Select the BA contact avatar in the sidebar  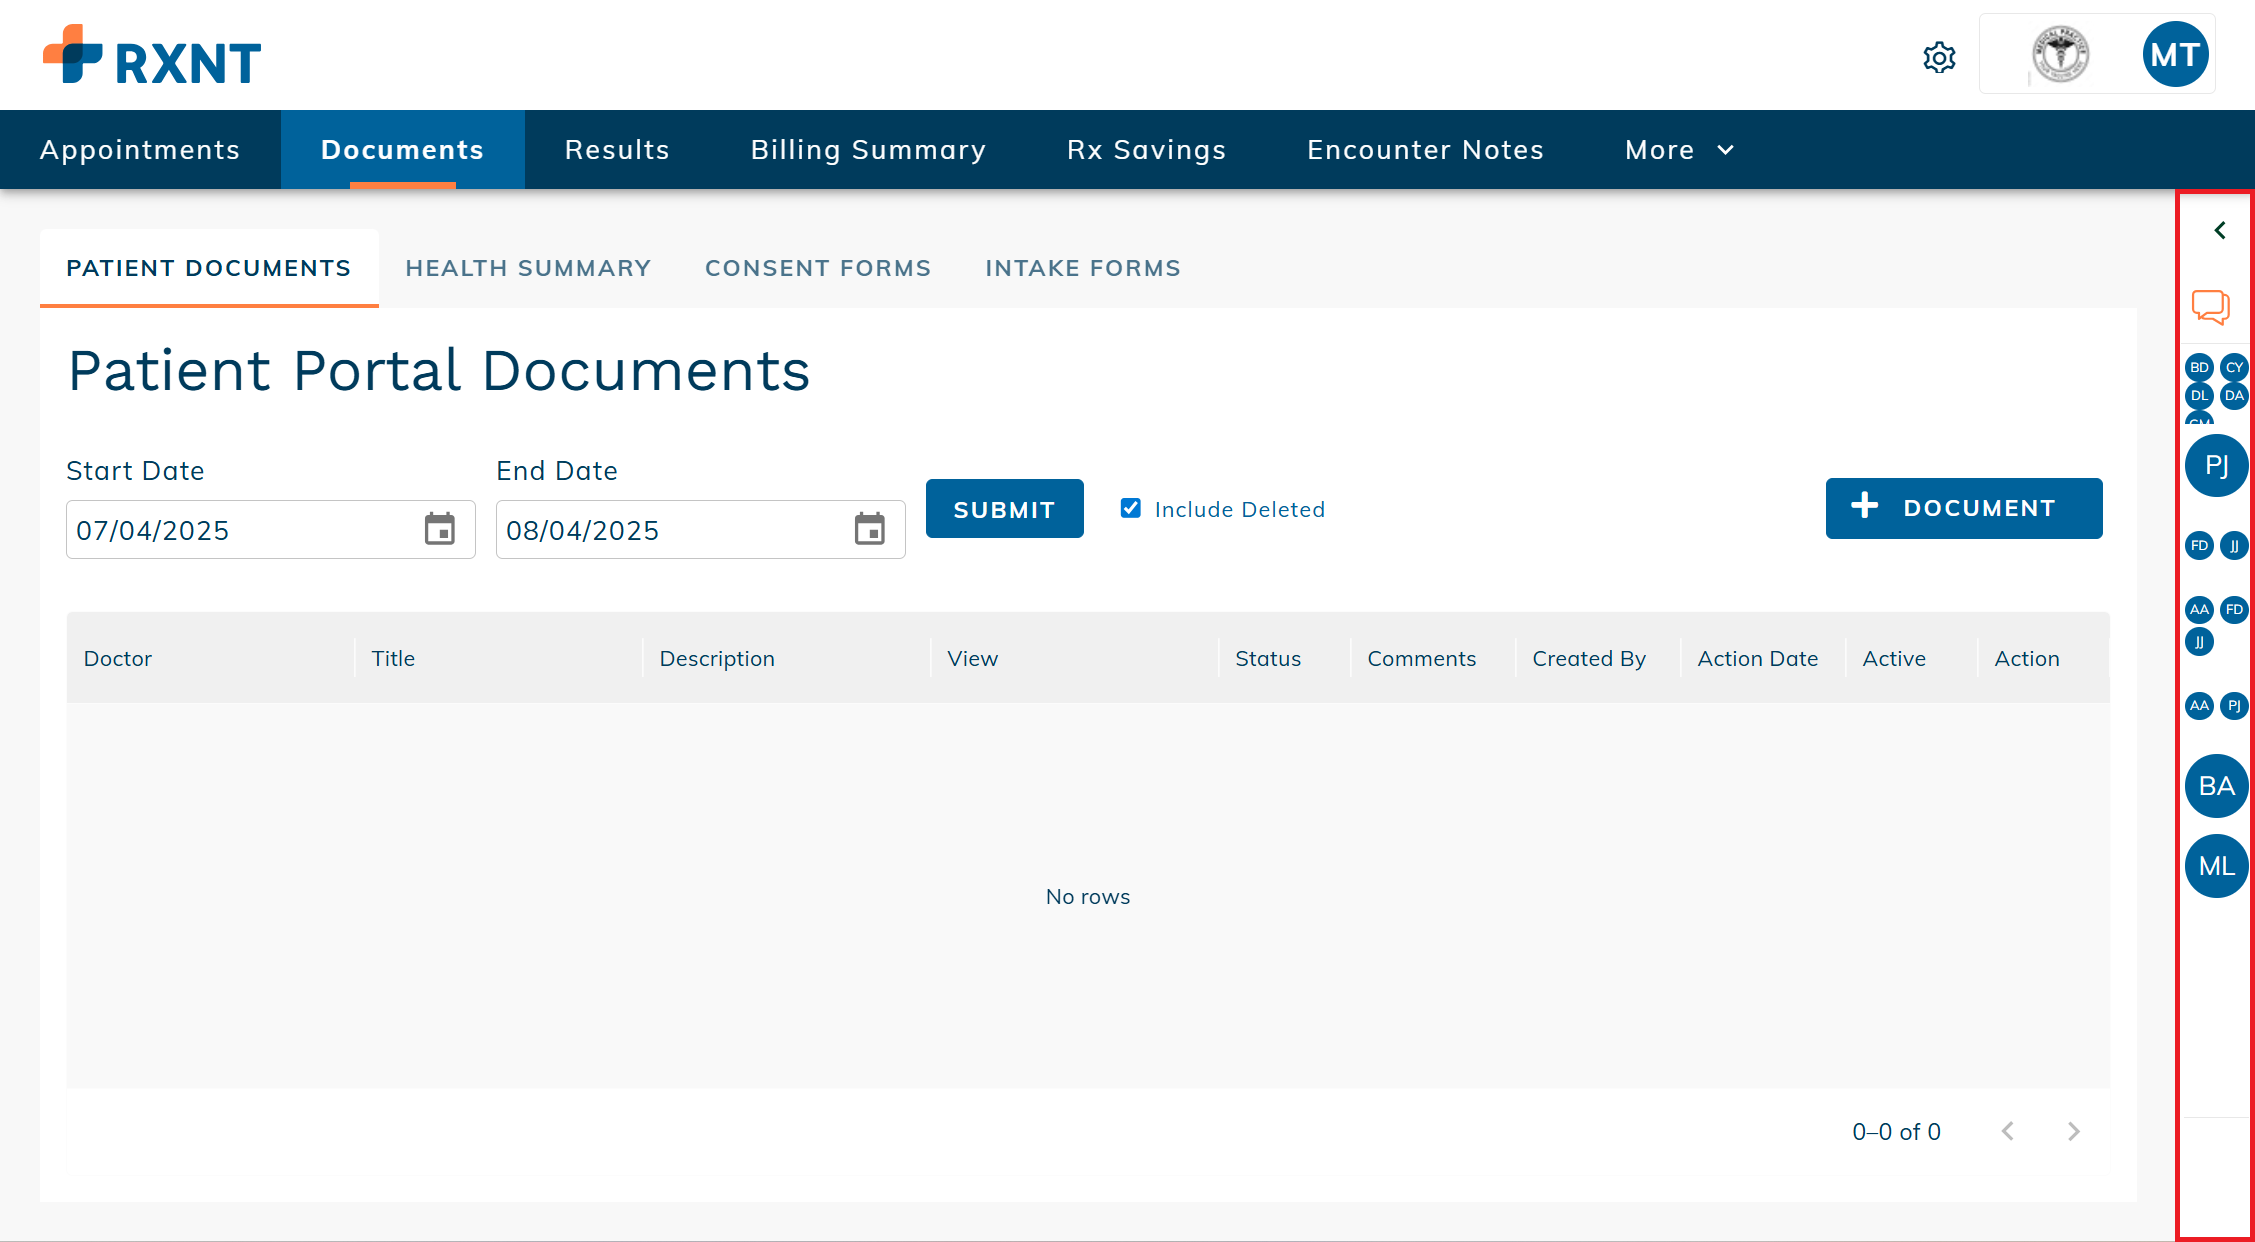click(x=2216, y=786)
